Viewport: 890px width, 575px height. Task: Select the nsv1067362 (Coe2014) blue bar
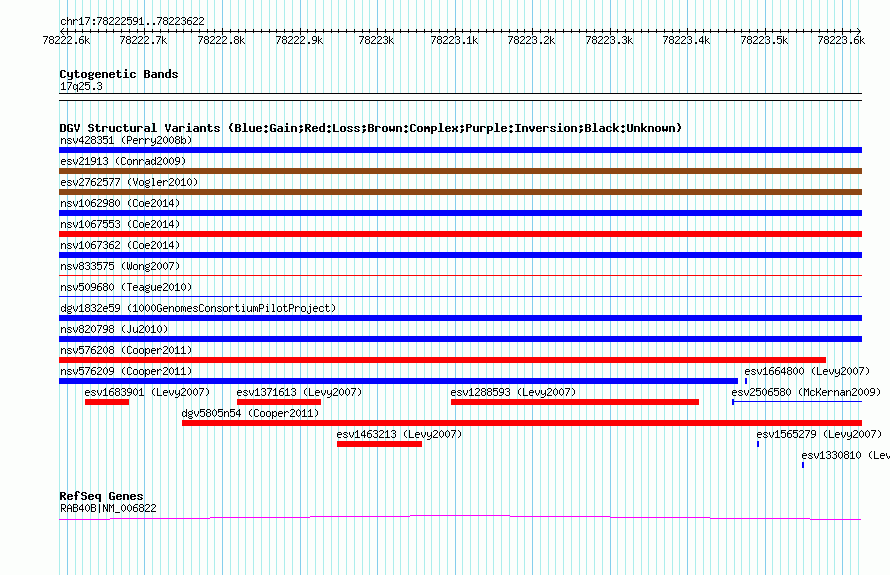point(460,255)
